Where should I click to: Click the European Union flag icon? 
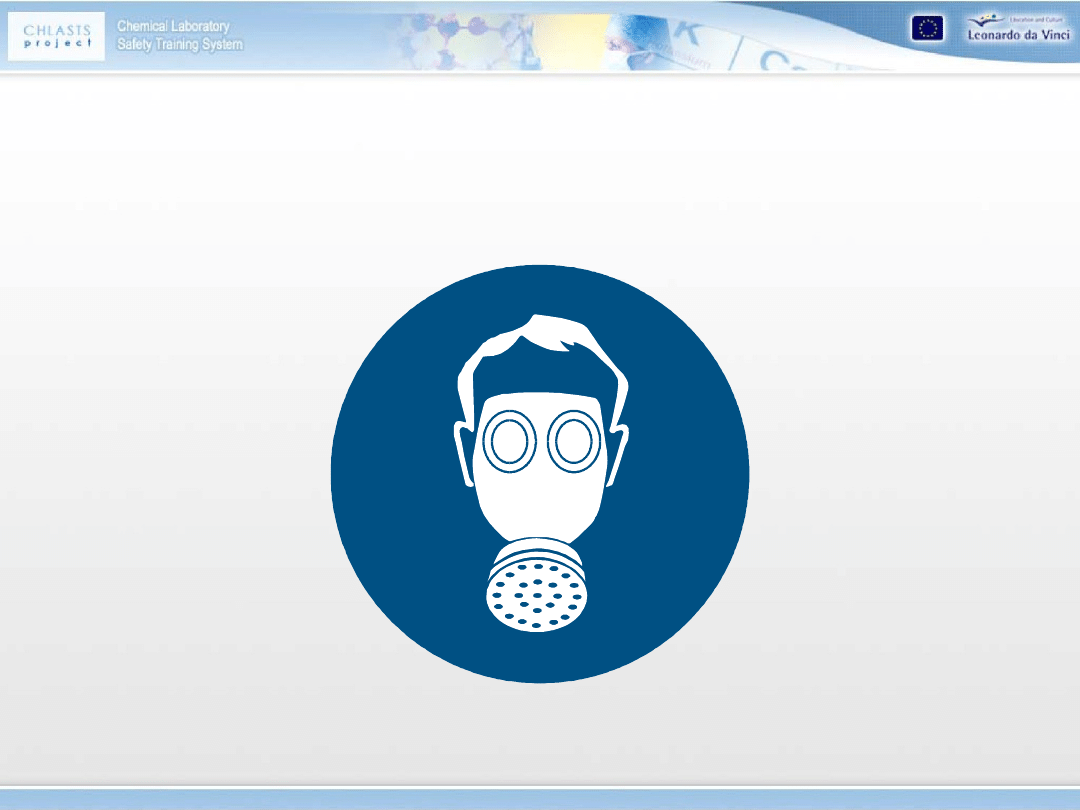coord(926,29)
